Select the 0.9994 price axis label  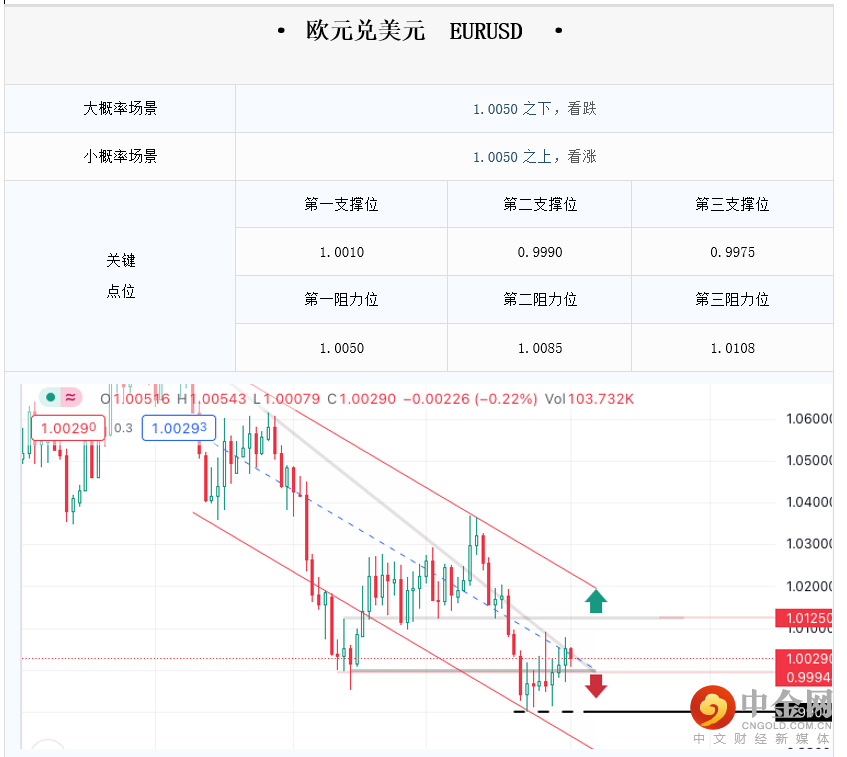[804, 678]
